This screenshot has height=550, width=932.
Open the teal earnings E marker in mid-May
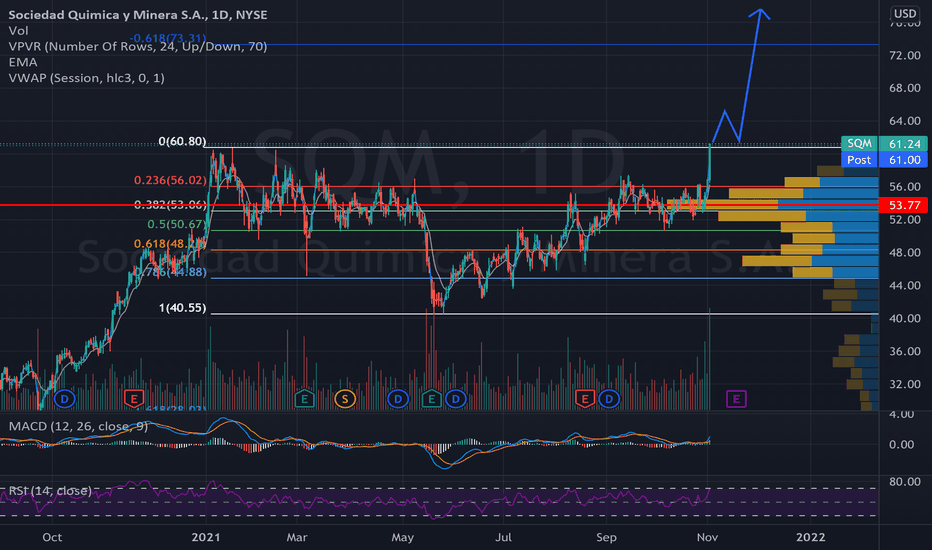pyautogui.click(x=431, y=399)
